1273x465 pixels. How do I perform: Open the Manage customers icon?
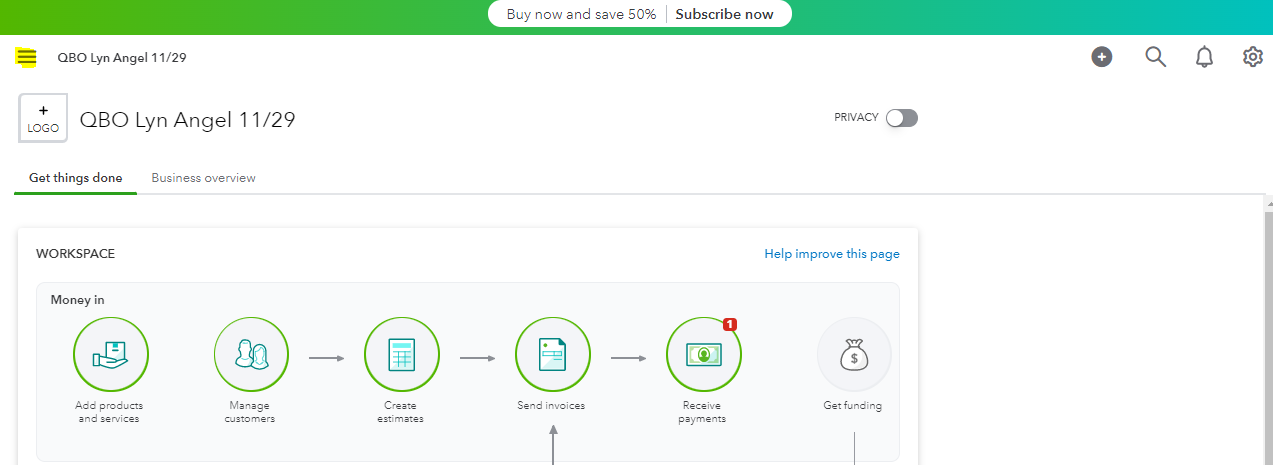tap(251, 355)
